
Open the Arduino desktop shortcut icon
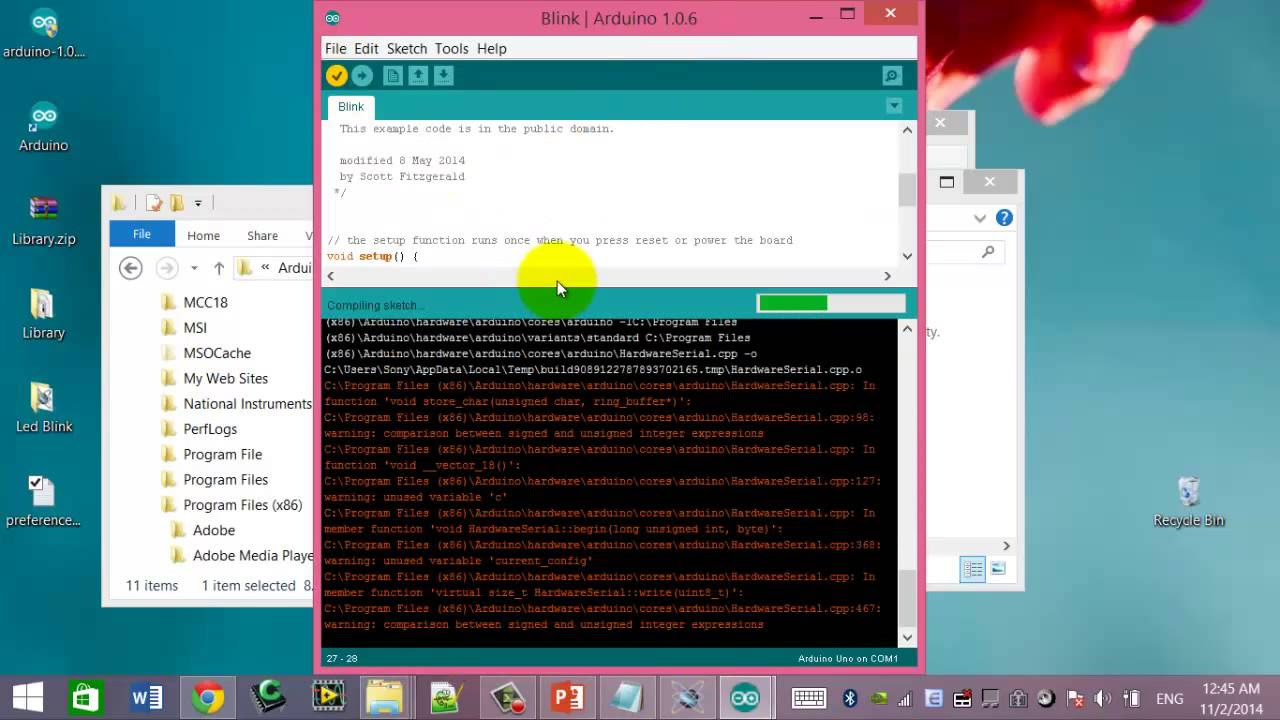[x=44, y=126]
